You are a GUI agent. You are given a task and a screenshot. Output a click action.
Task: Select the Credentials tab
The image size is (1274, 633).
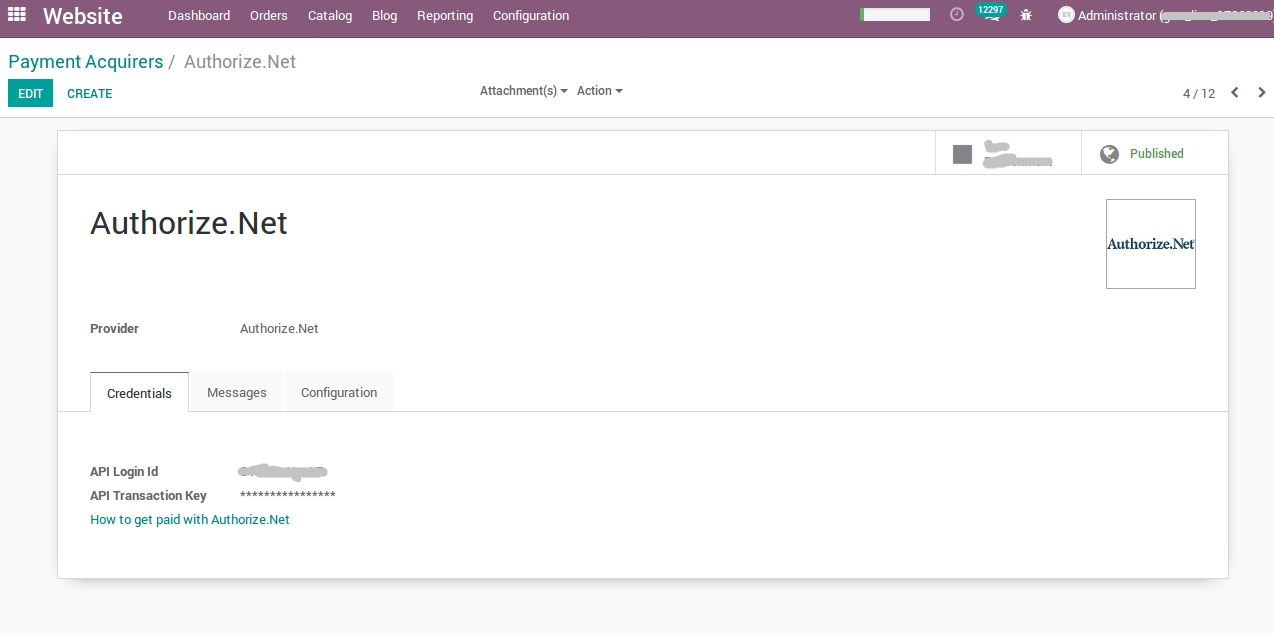139,393
